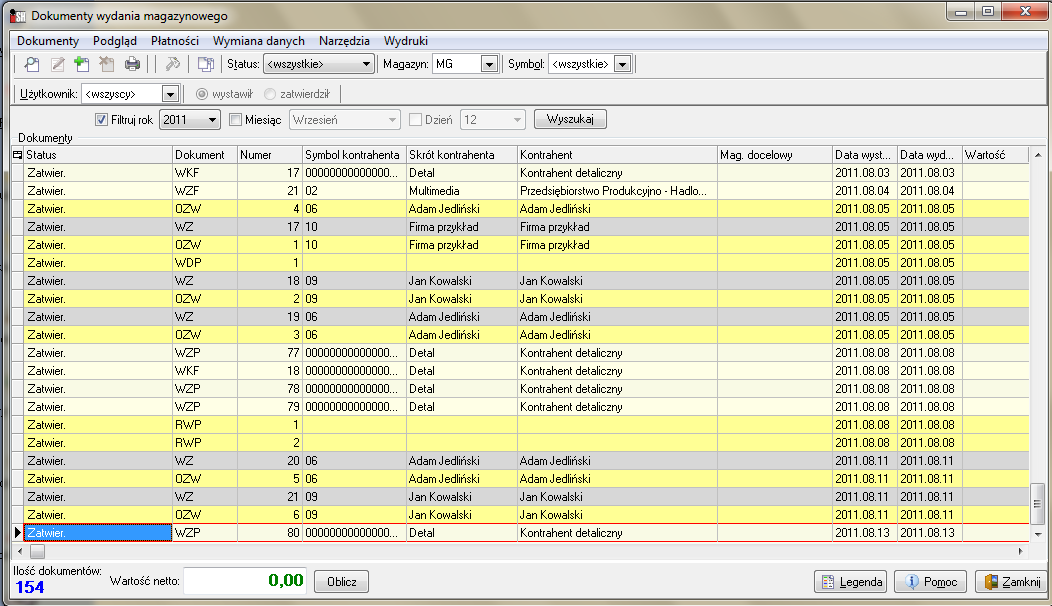The height and width of the screenshot is (606, 1052).
Task: Click the Zamknij button
Action: (1011, 582)
